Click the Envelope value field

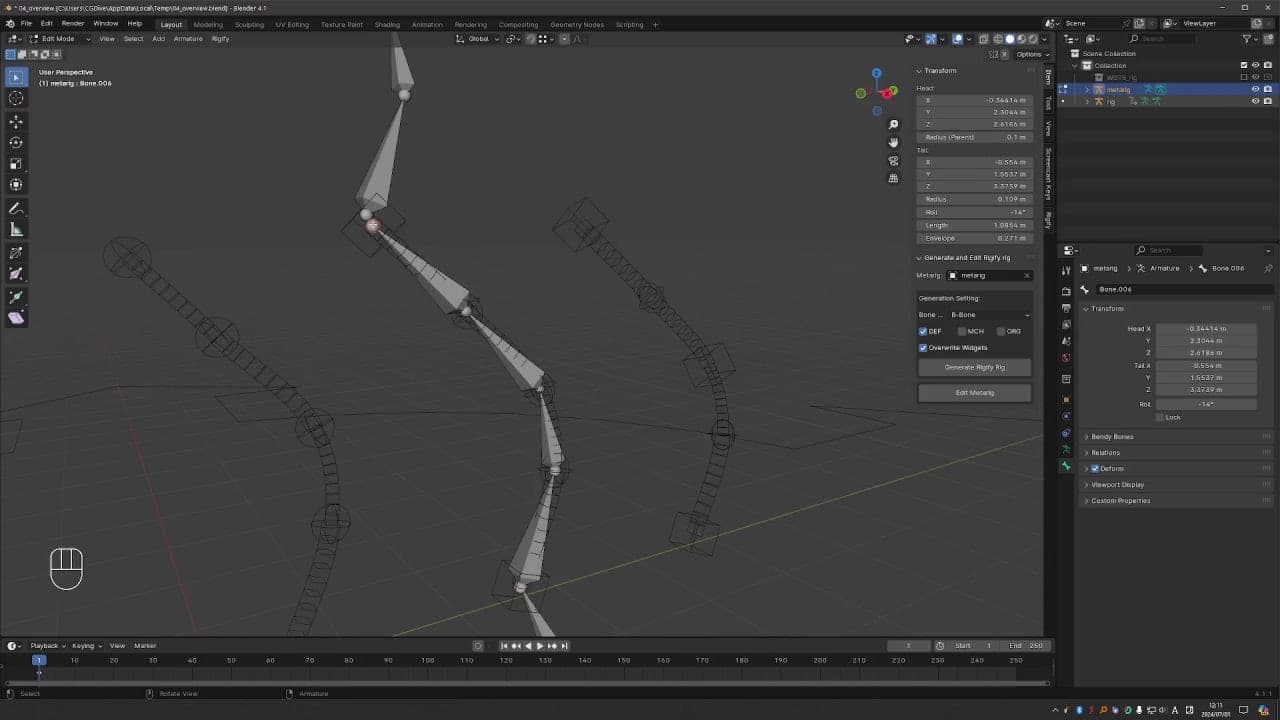pos(976,238)
